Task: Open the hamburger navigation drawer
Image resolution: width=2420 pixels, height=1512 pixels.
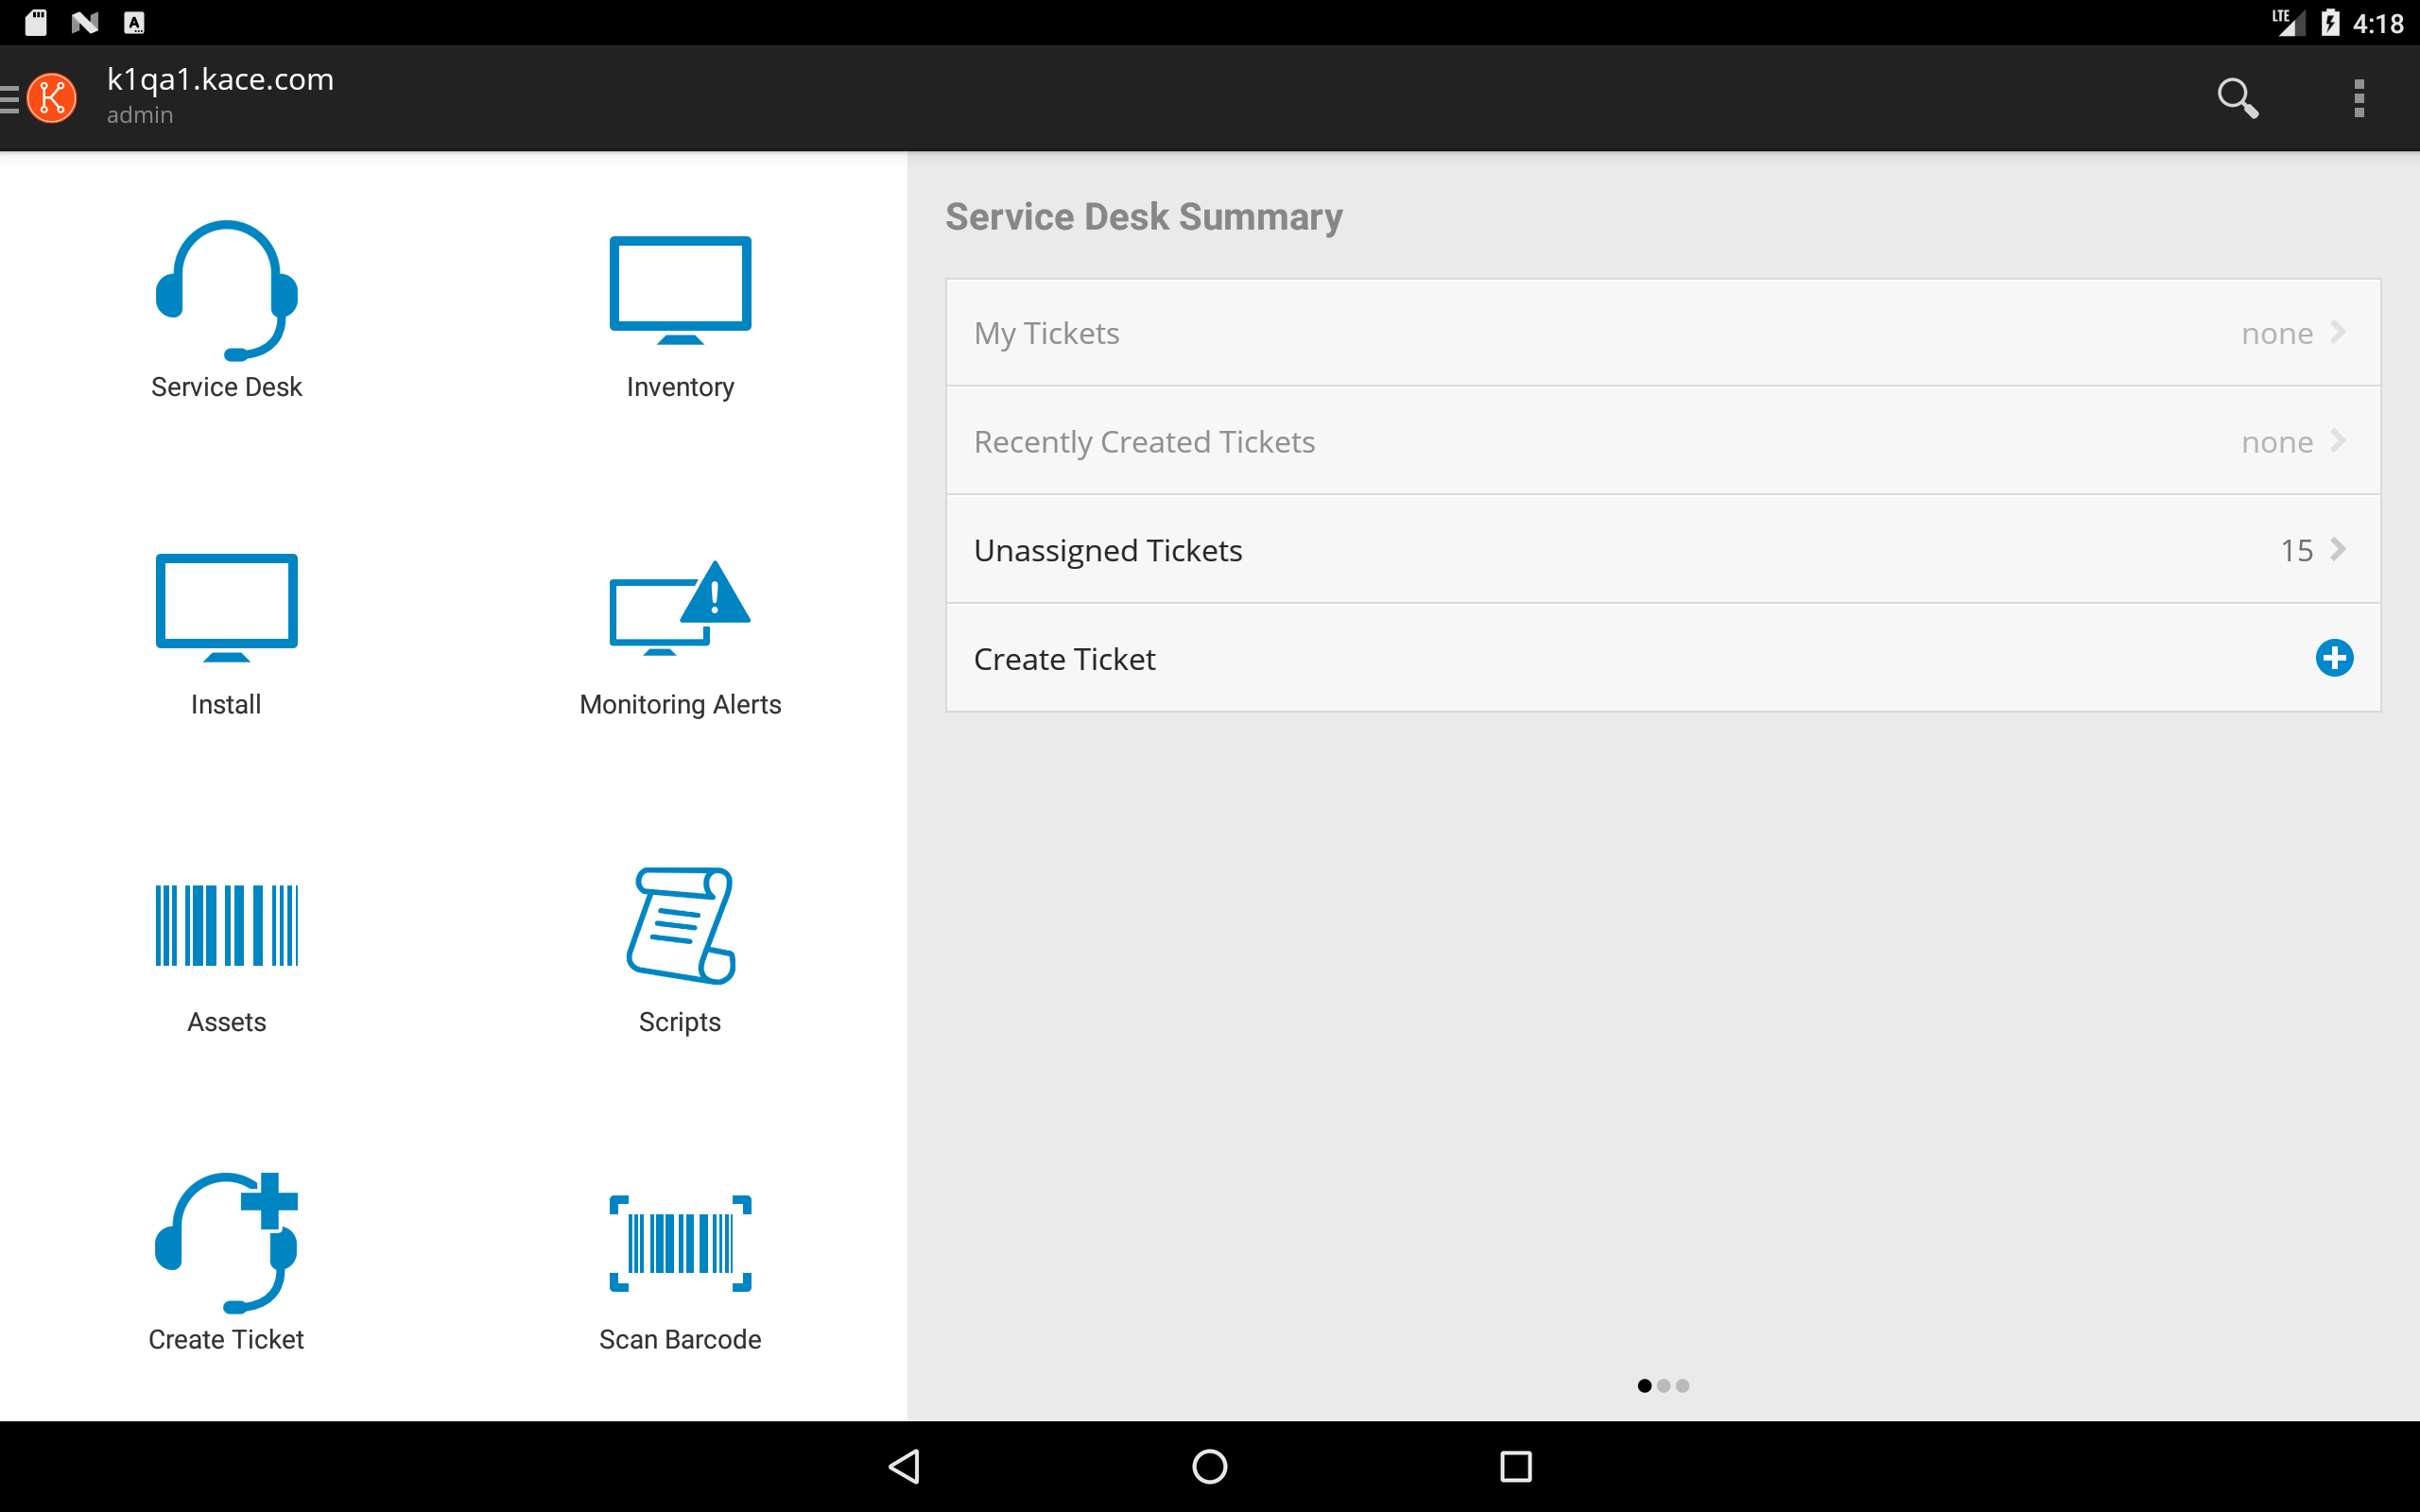Action: pos(10,98)
